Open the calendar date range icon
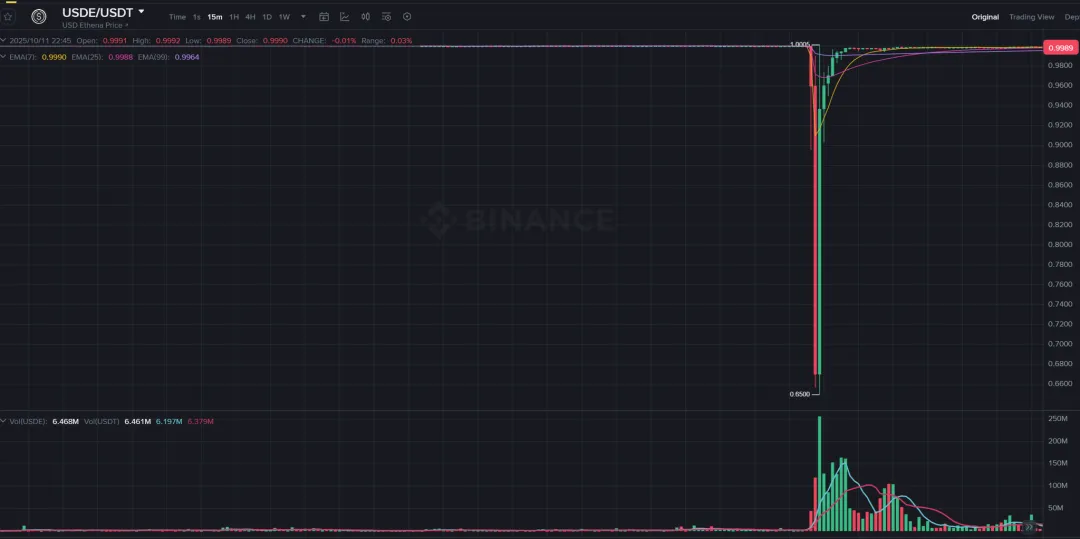Screen dimensions: 1080x539 [324, 17]
